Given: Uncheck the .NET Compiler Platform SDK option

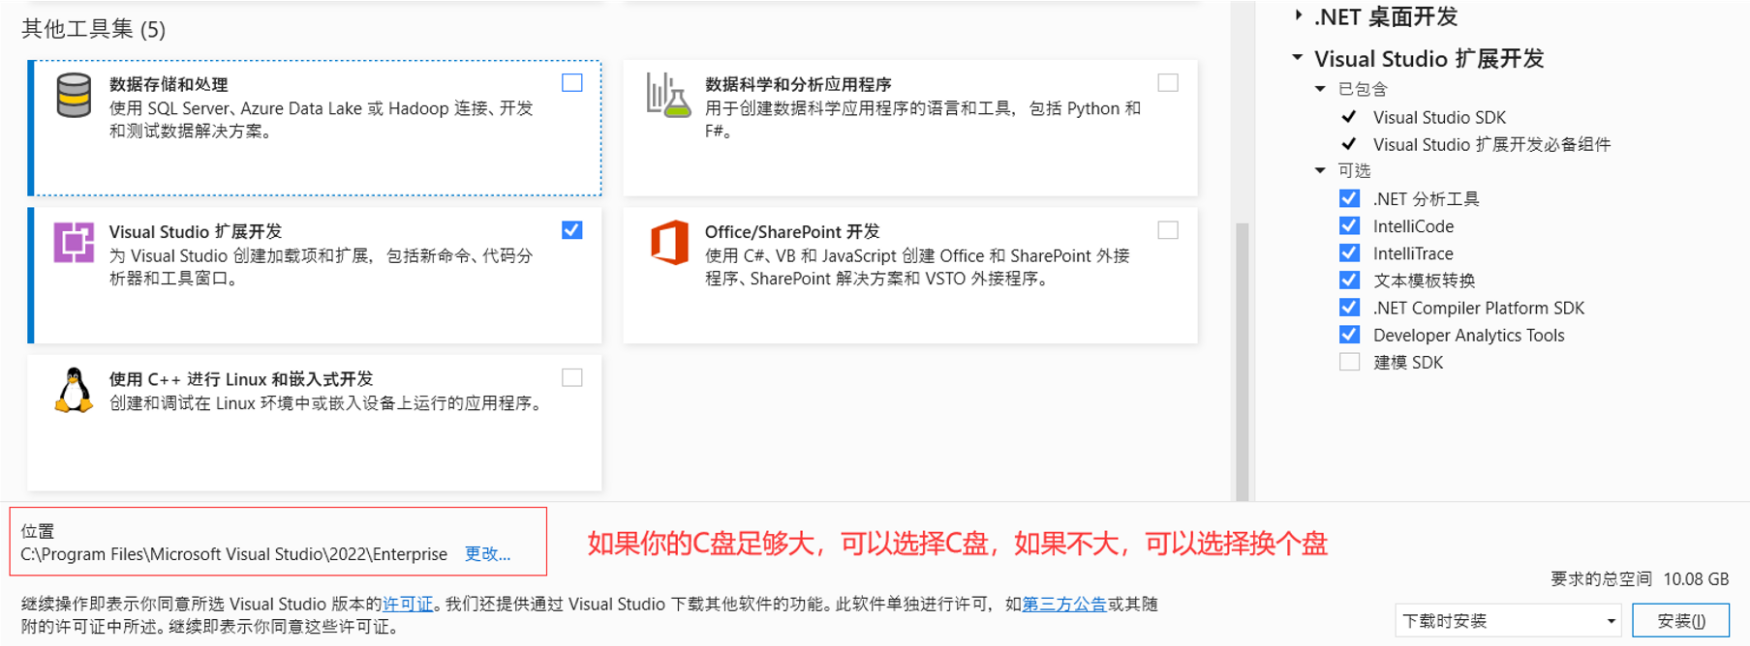Looking at the screenshot, I should [x=1349, y=307].
